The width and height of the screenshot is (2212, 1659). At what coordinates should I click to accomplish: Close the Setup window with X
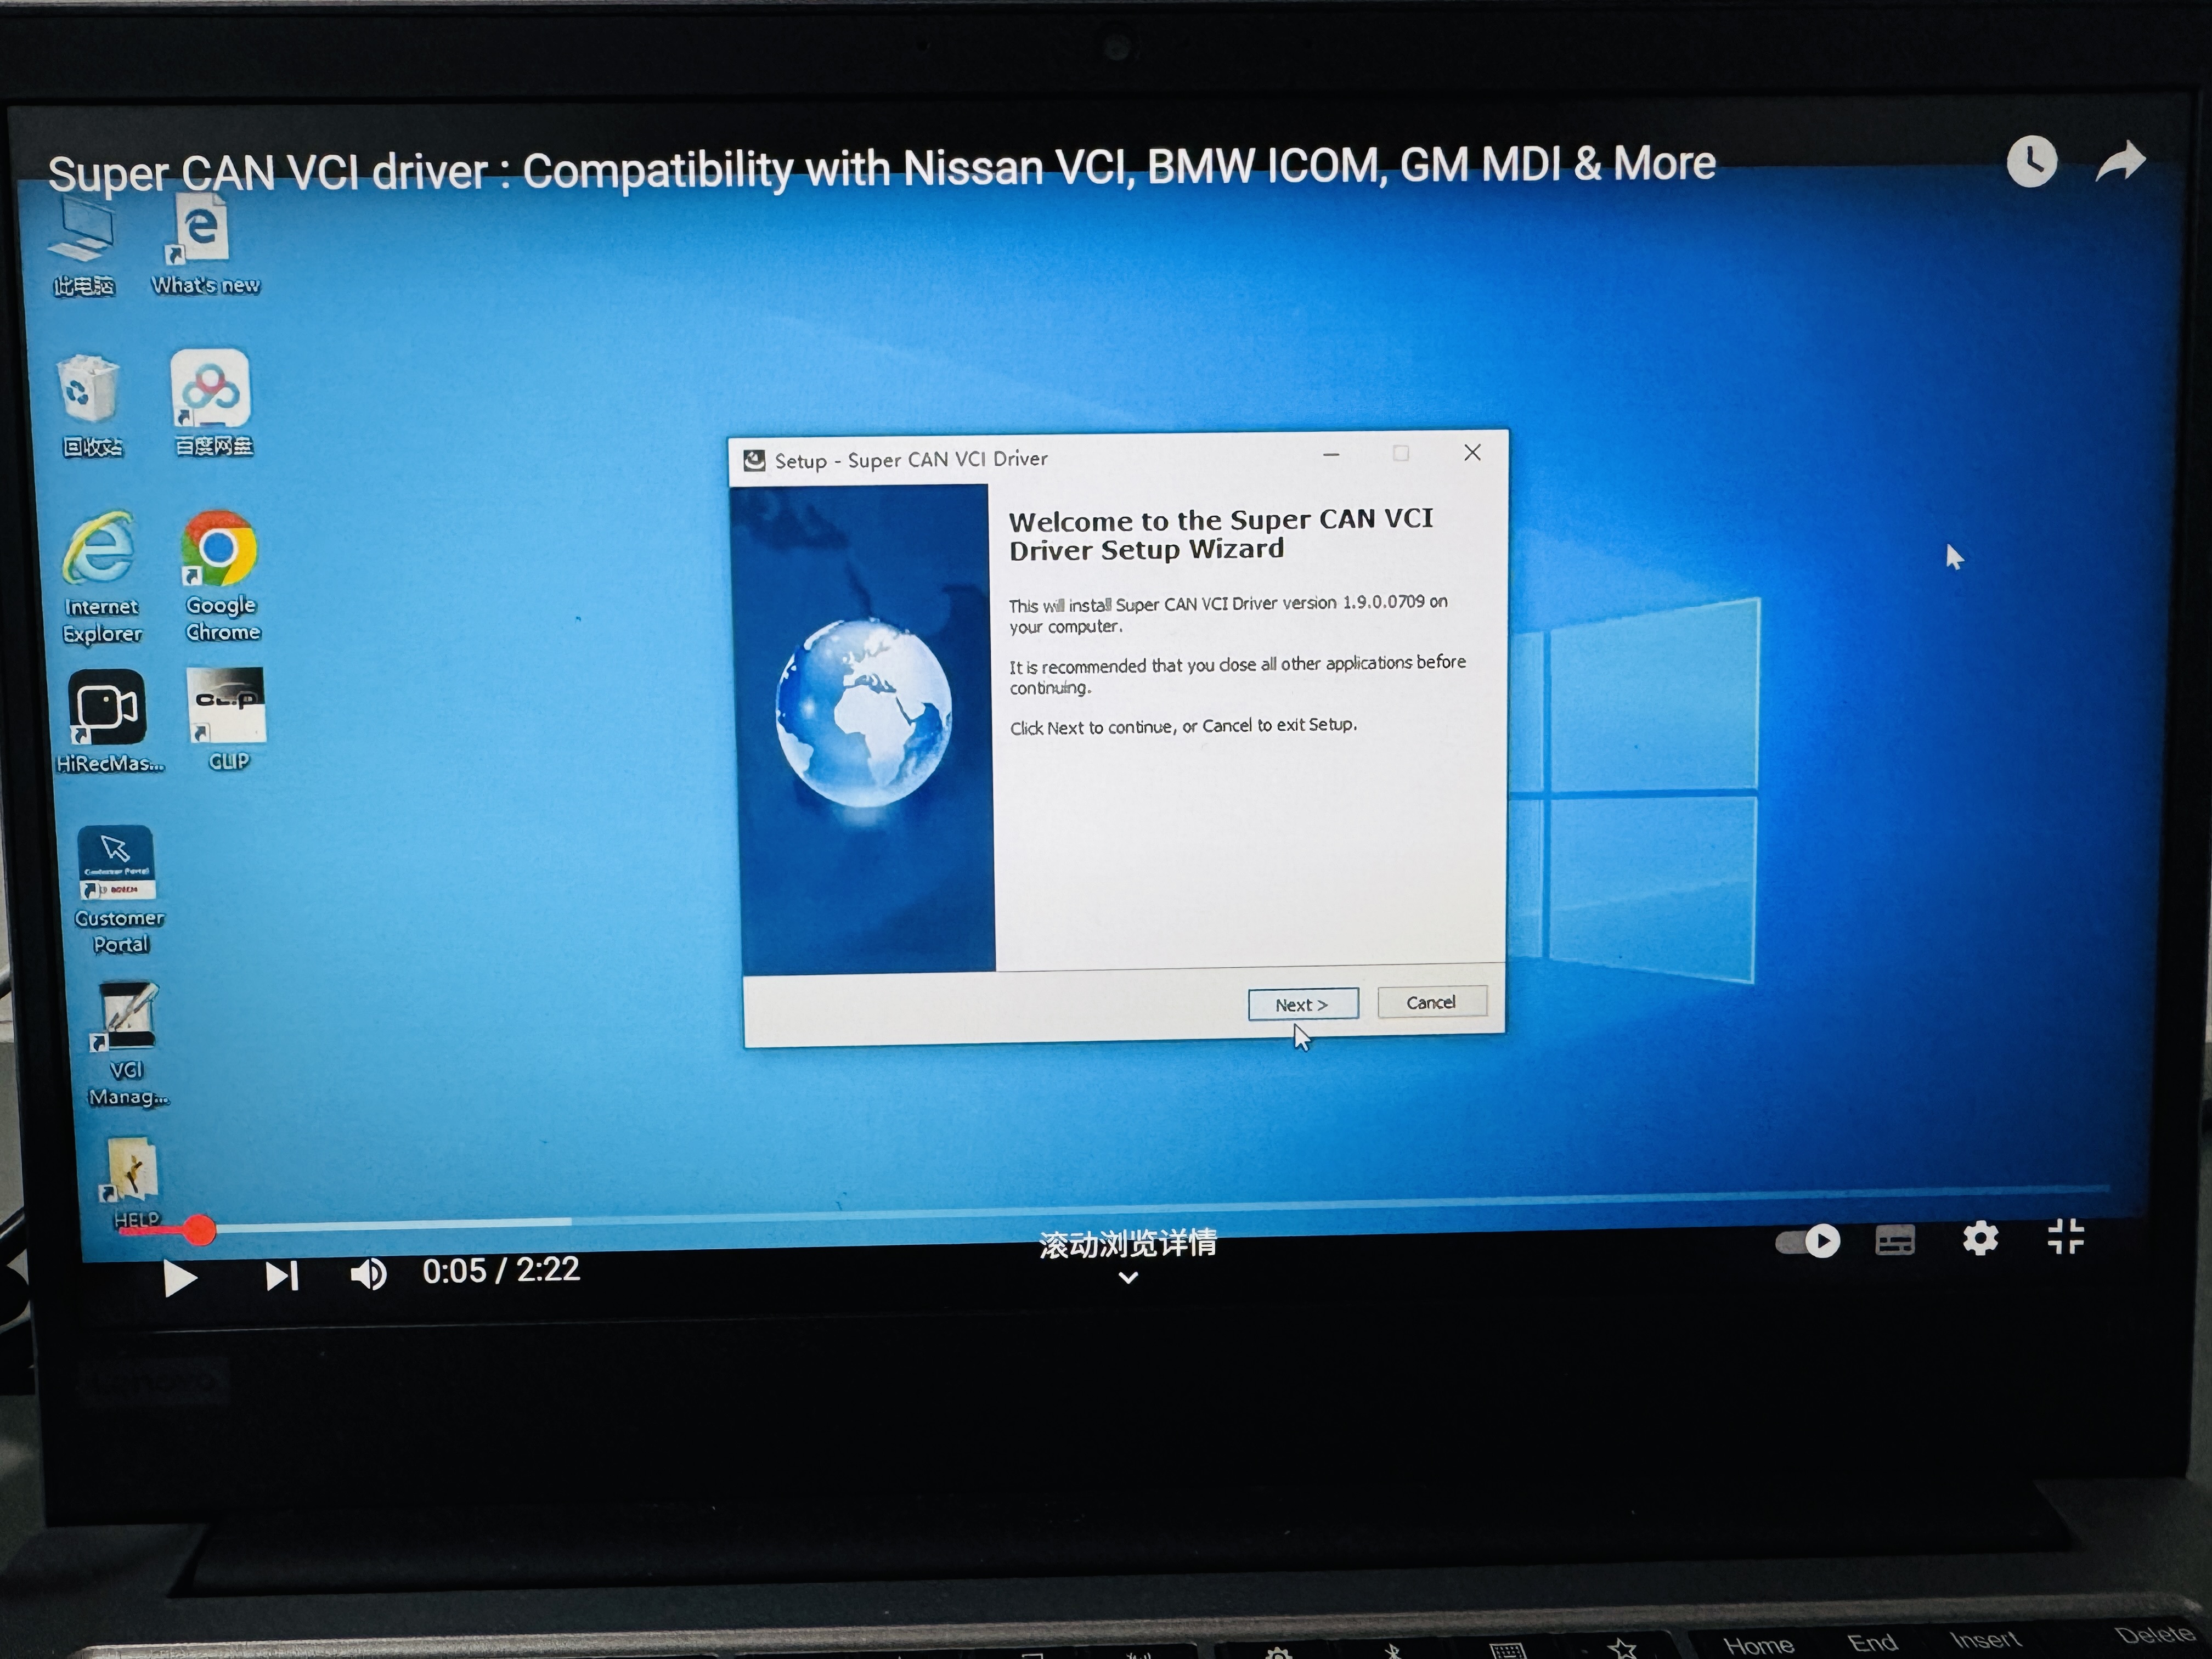[1472, 453]
